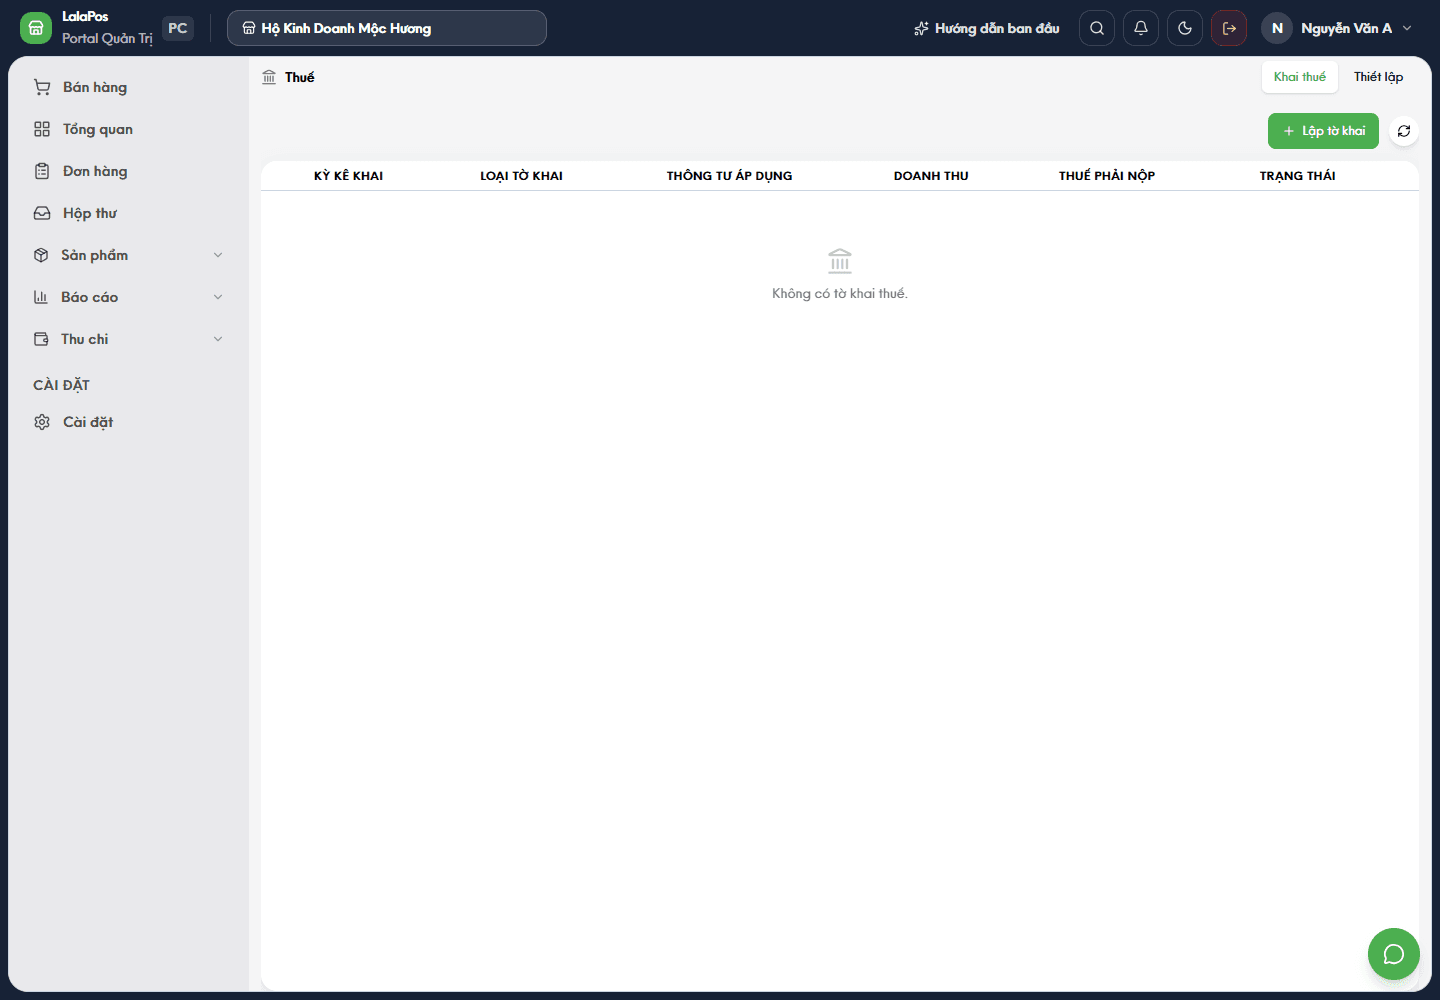Expand the Sản phẩm submenu
The width and height of the screenshot is (1440, 1000).
click(x=218, y=255)
